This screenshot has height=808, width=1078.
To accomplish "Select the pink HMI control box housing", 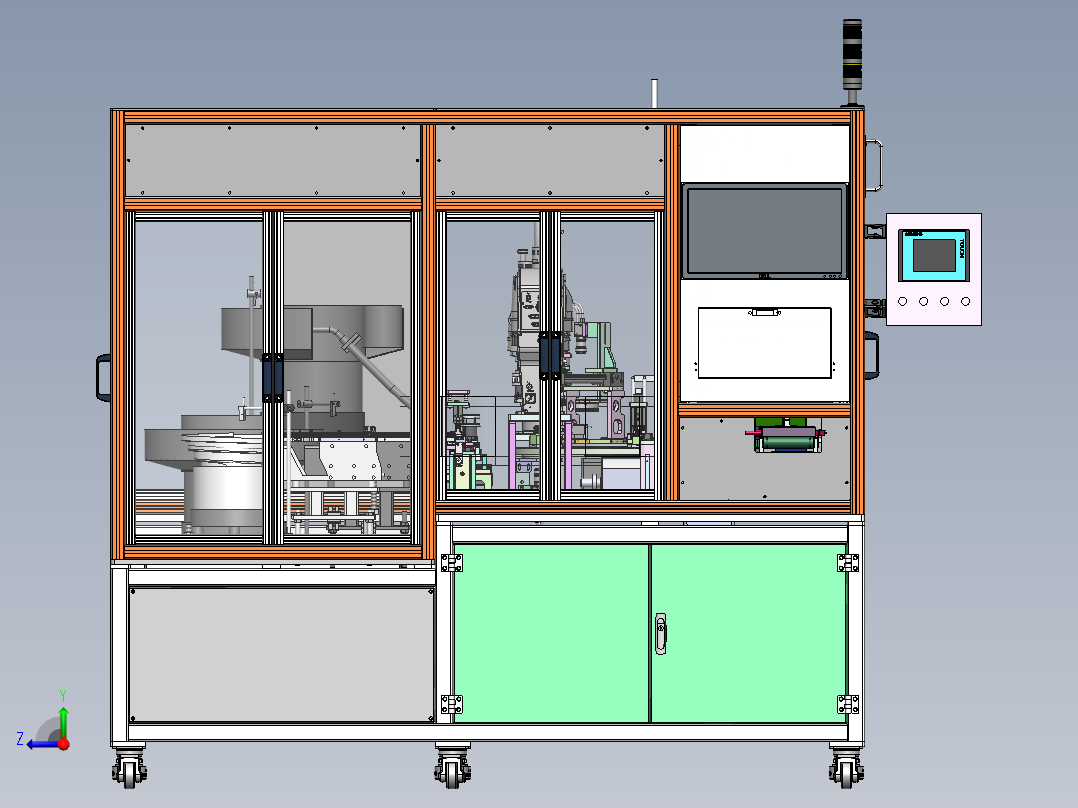I will (x=934, y=269).
